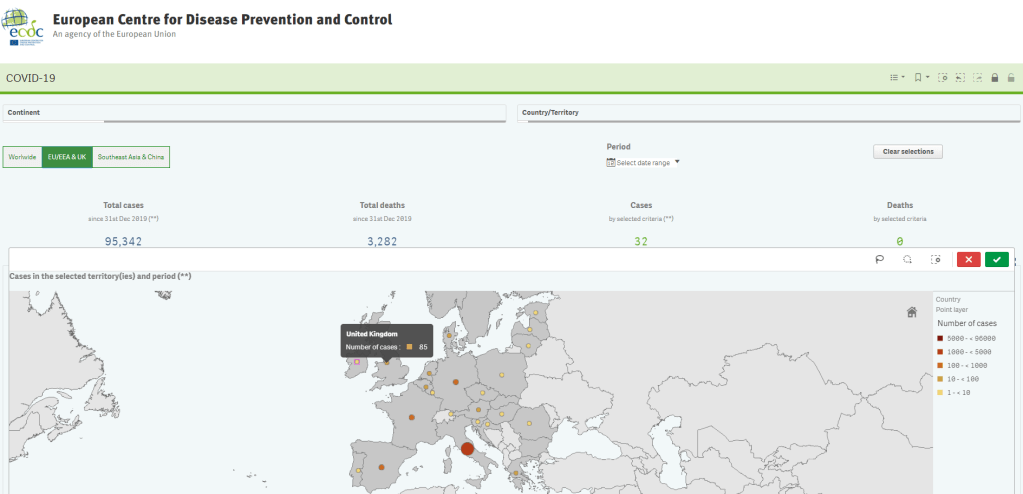
Task: Select Southeast Asia & China tab
Action: pyautogui.click(x=130, y=157)
